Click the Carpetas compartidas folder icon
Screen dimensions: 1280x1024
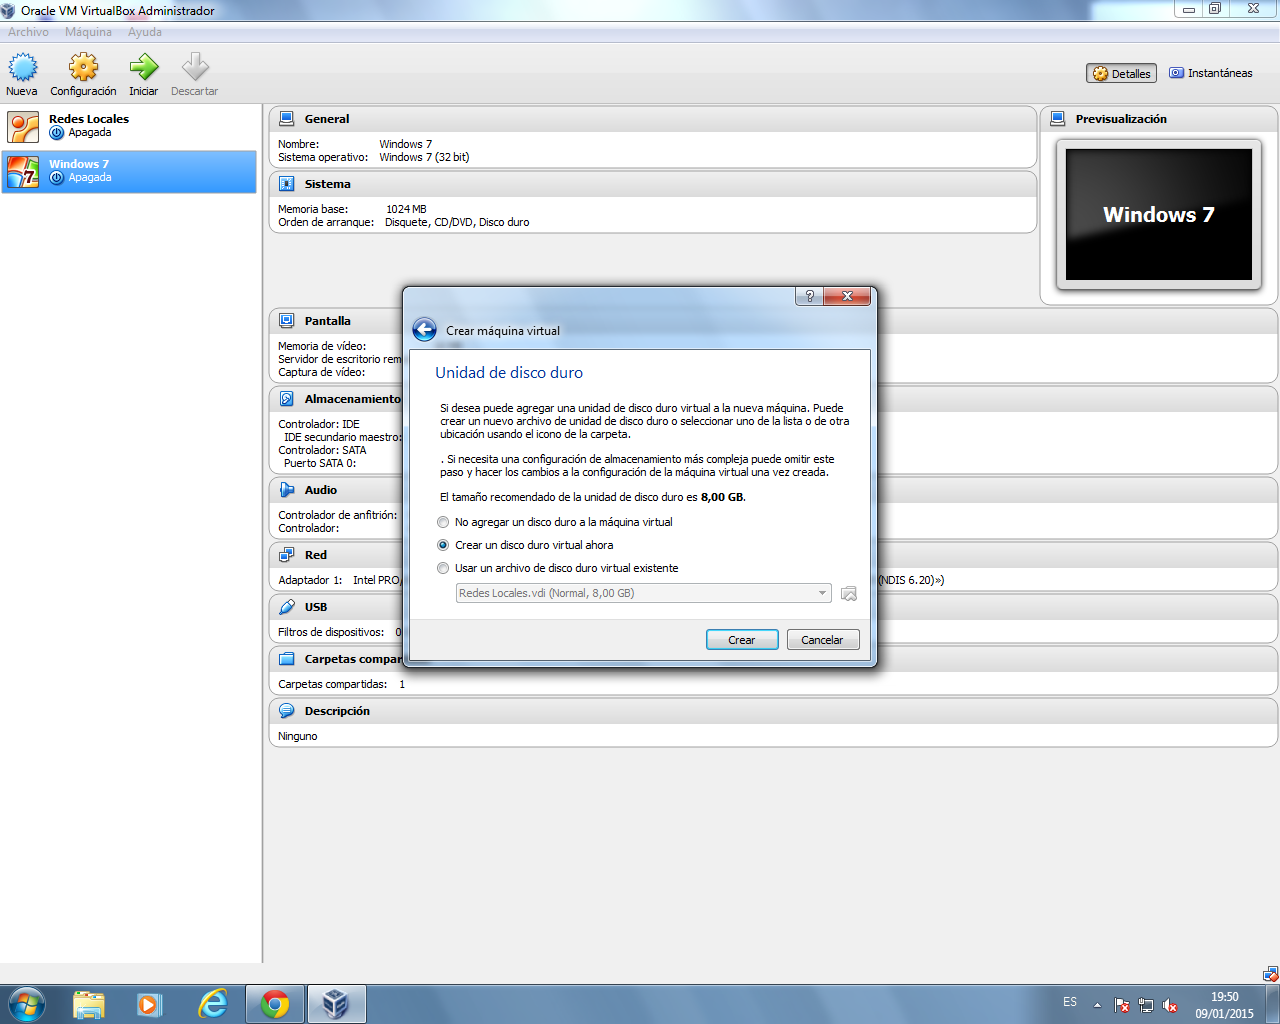(x=287, y=659)
